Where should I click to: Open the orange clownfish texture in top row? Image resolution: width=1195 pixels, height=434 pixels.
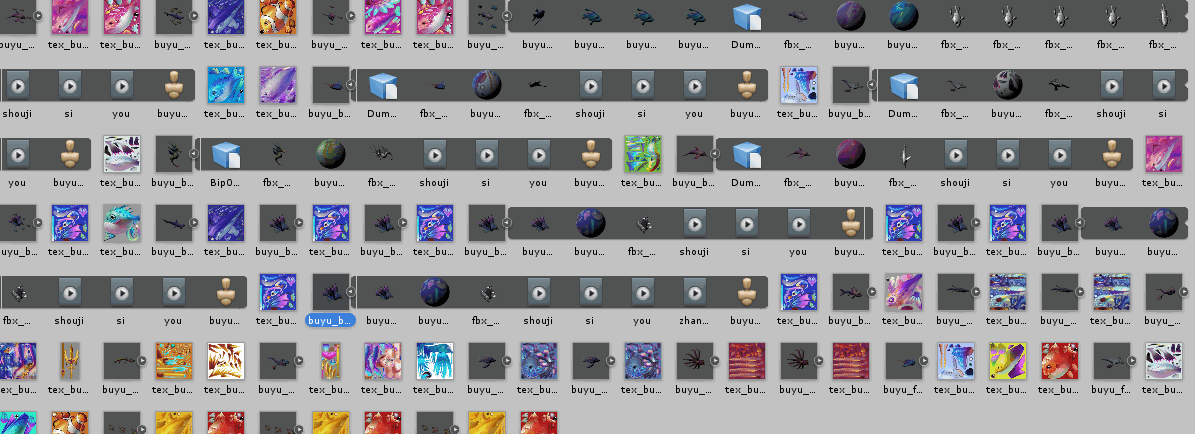(278, 17)
